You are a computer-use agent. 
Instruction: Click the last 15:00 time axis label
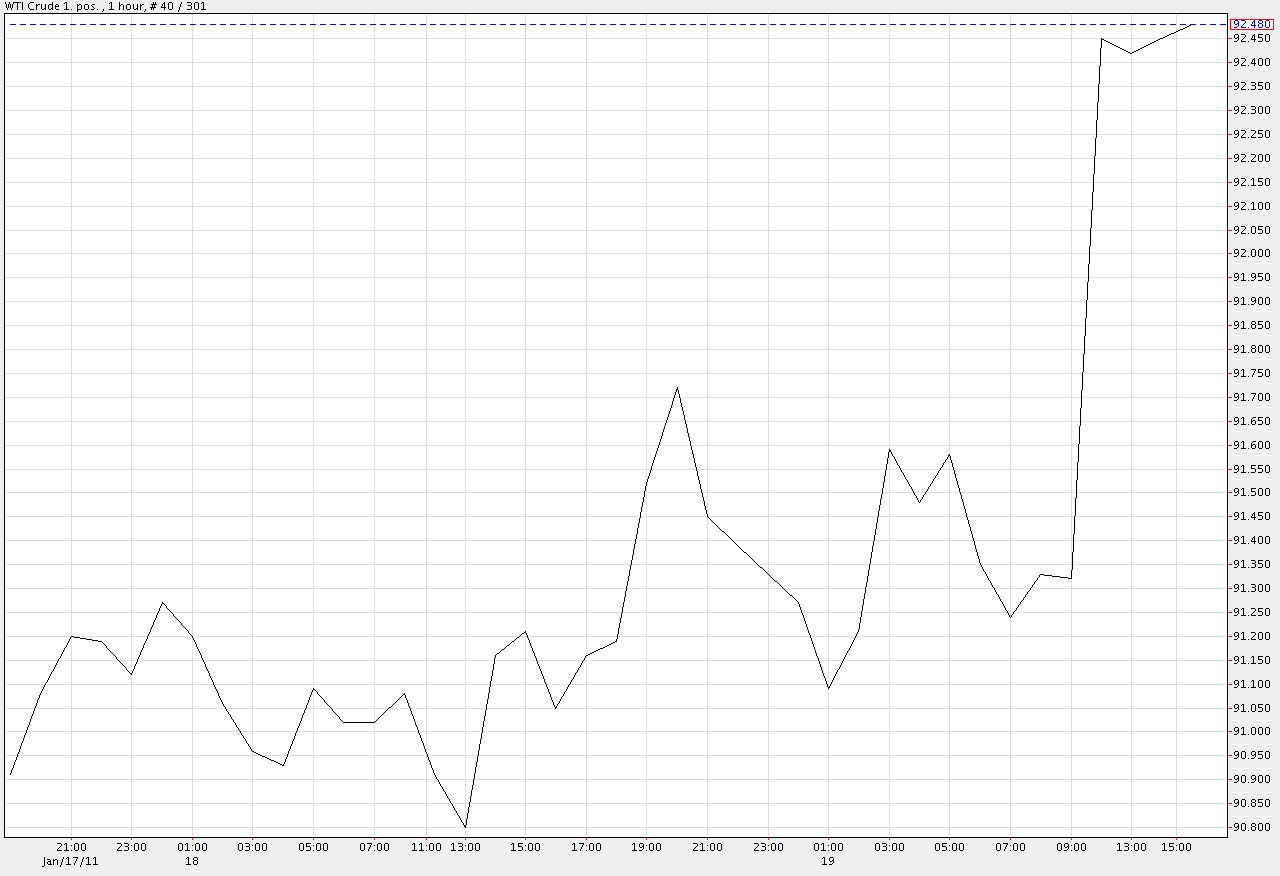[1176, 847]
